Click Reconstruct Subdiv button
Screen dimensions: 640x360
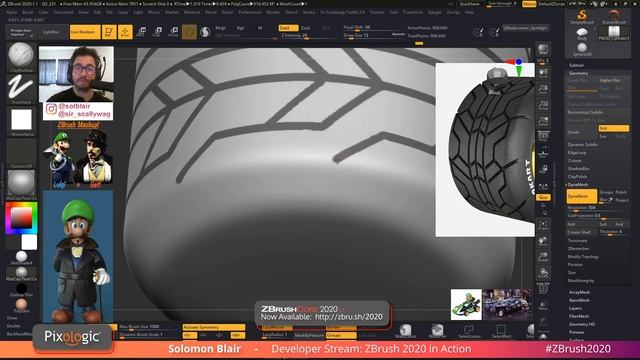click(x=598, y=112)
